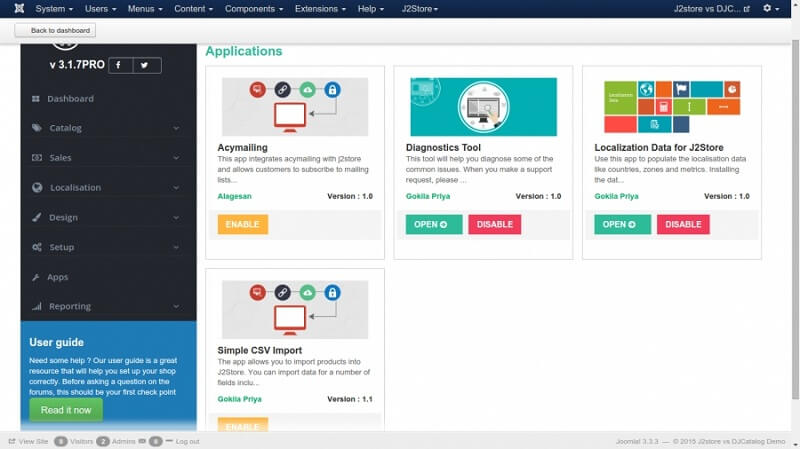This screenshot has height=449, width=800.
Task: Expand the Setup submenu chevron
Action: click(176, 247)
